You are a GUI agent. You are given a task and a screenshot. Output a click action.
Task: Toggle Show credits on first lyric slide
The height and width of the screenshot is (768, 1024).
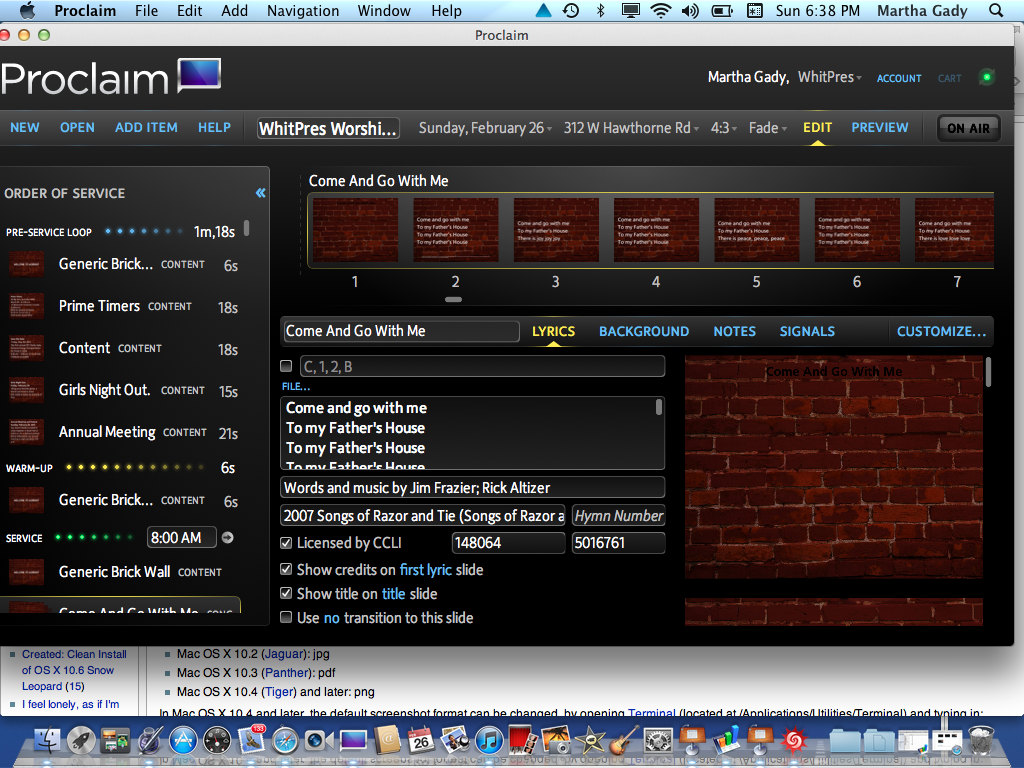(x=286, y=569)
